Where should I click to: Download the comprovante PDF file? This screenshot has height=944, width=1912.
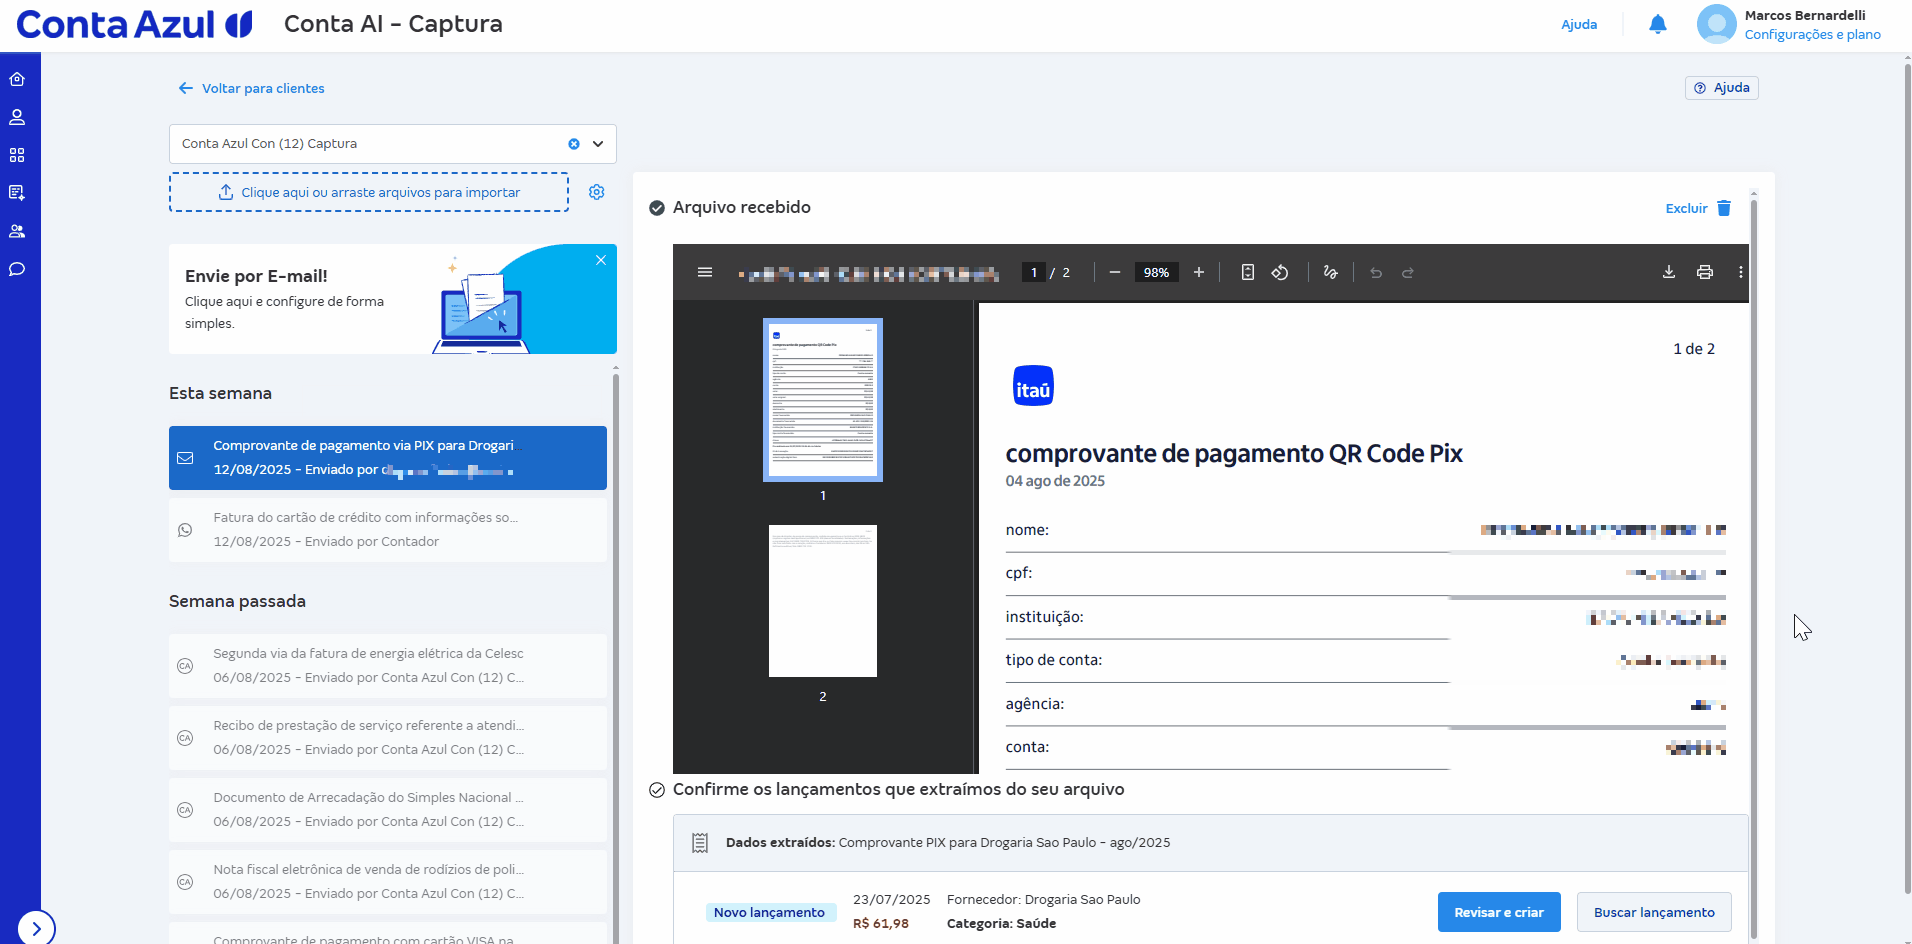(1668, 272)
